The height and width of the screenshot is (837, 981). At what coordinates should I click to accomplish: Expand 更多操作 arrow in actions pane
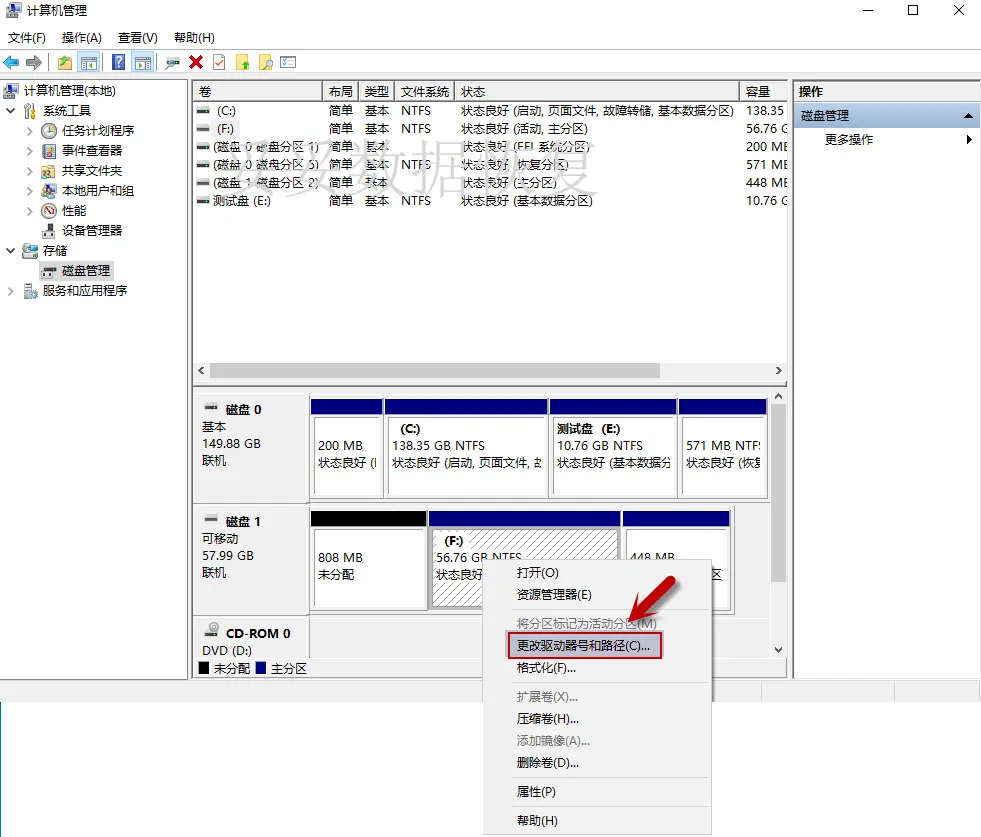pyautogui.click(x=968, y=140)
